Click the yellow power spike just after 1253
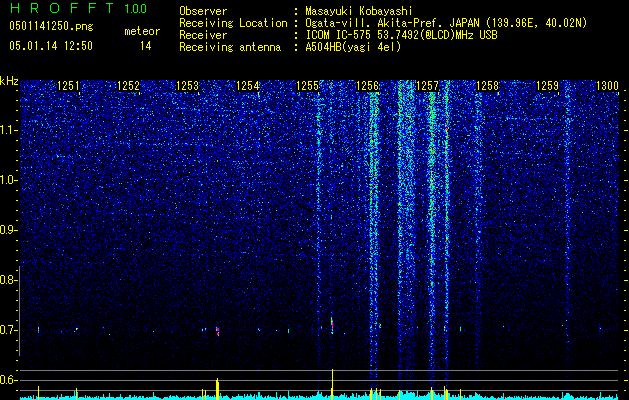Screen dimensions: 629x400 point(217,388)
